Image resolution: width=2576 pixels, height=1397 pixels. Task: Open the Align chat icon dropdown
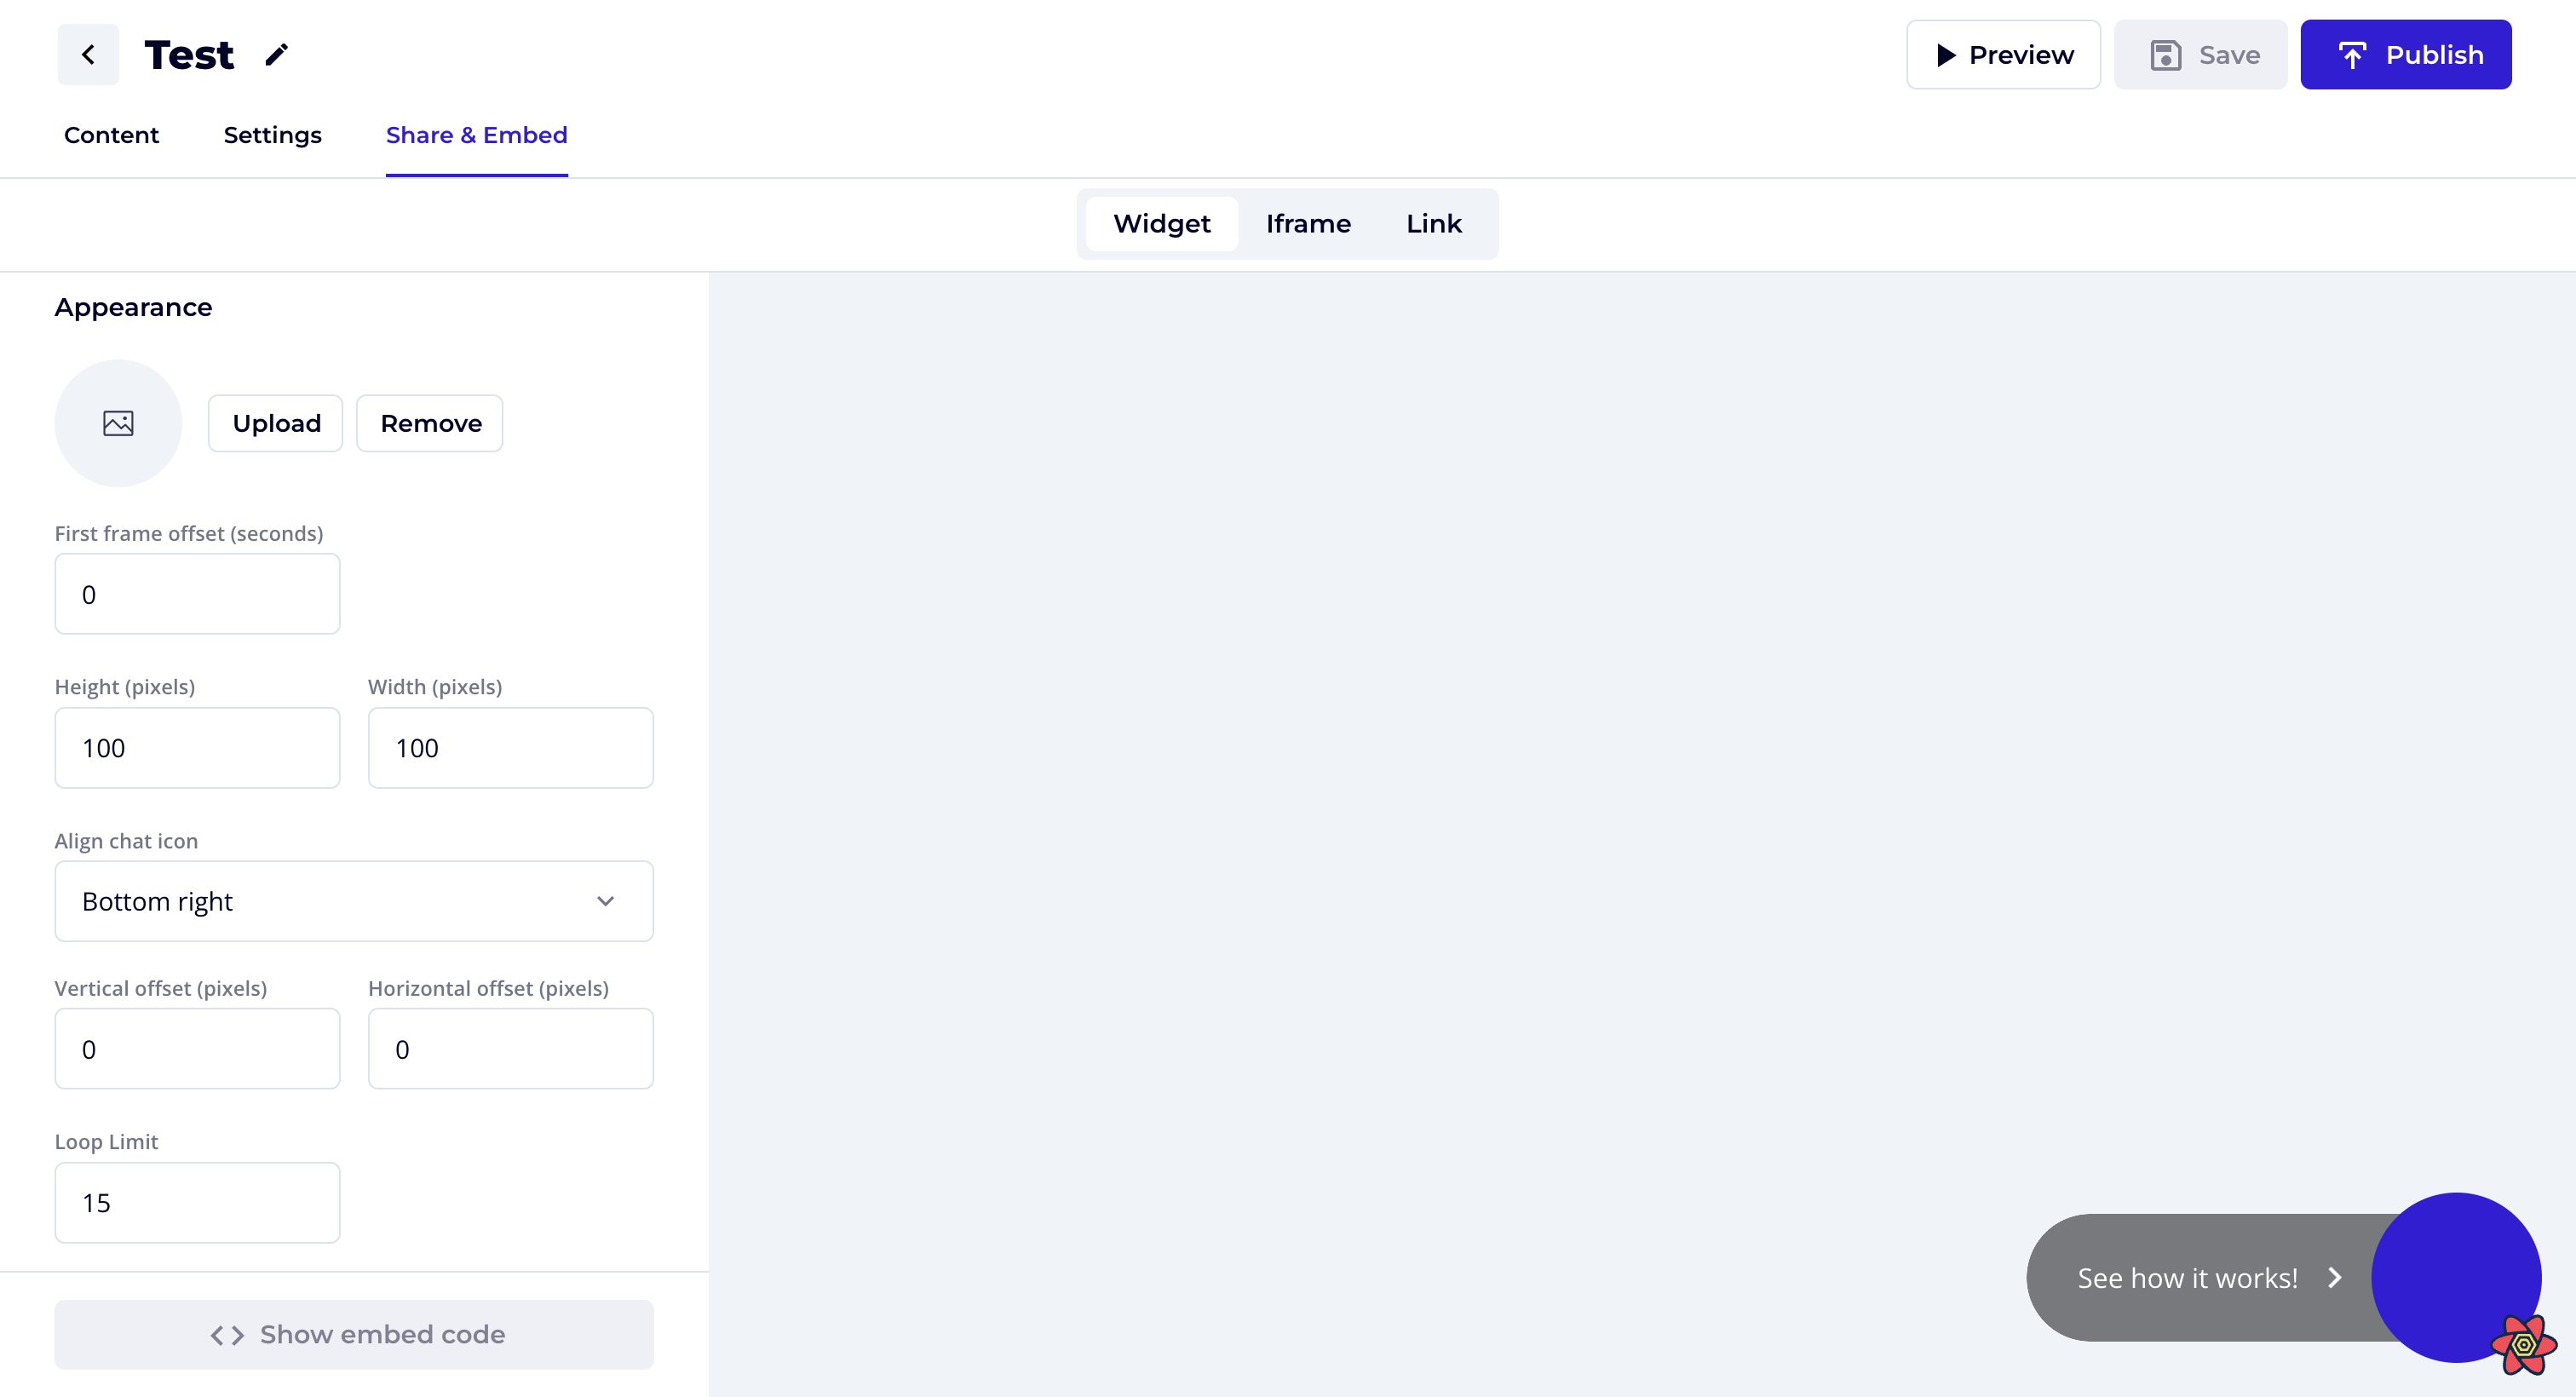pyautogui.click(x=354, y=901)
